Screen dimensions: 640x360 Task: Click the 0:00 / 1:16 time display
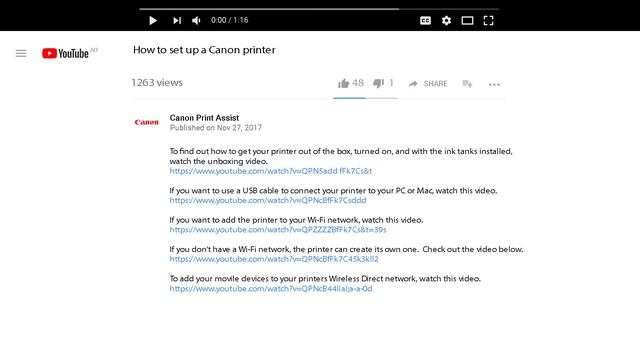[x=229, y=20]
